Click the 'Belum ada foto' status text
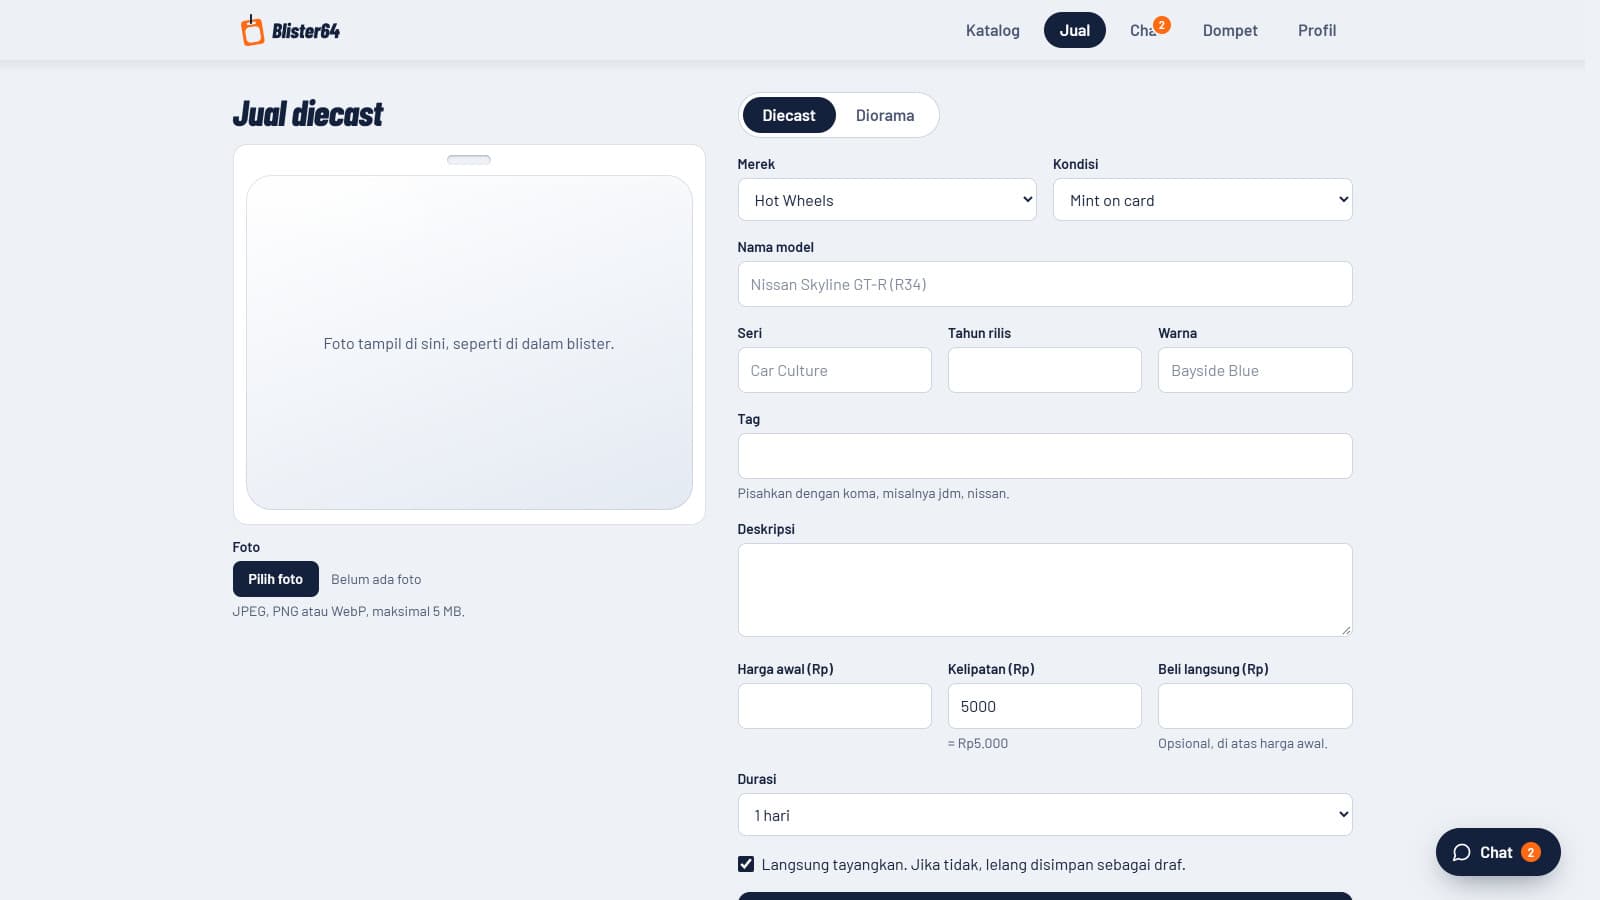 click(376, 579)
